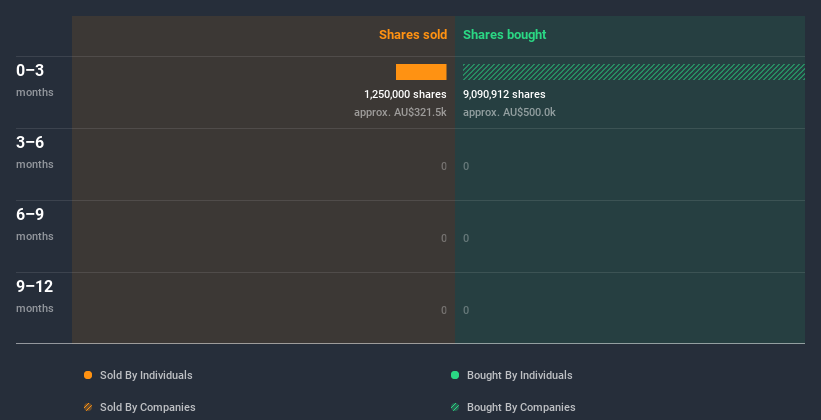Select the Sold By Companies legend label
Screen dimensions: 821x420
click(x=148, y=407)
